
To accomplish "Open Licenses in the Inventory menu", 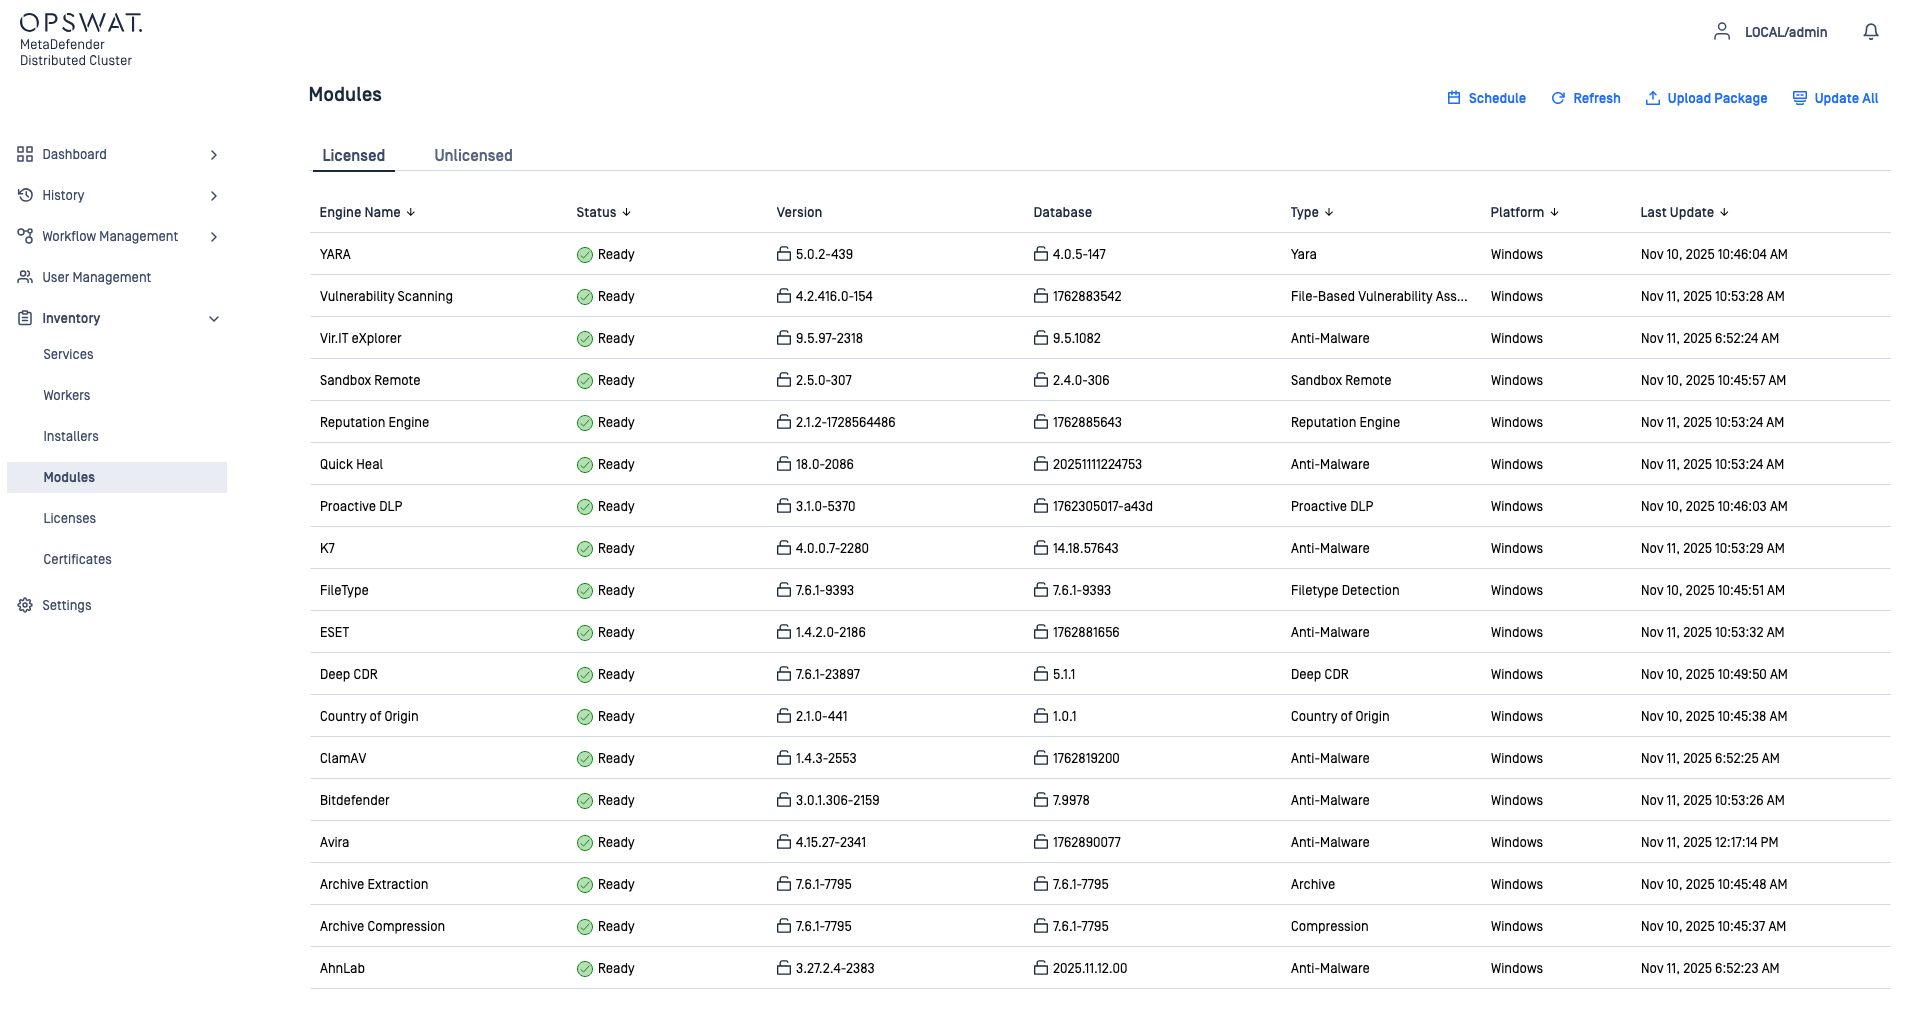I will (69, 518).
